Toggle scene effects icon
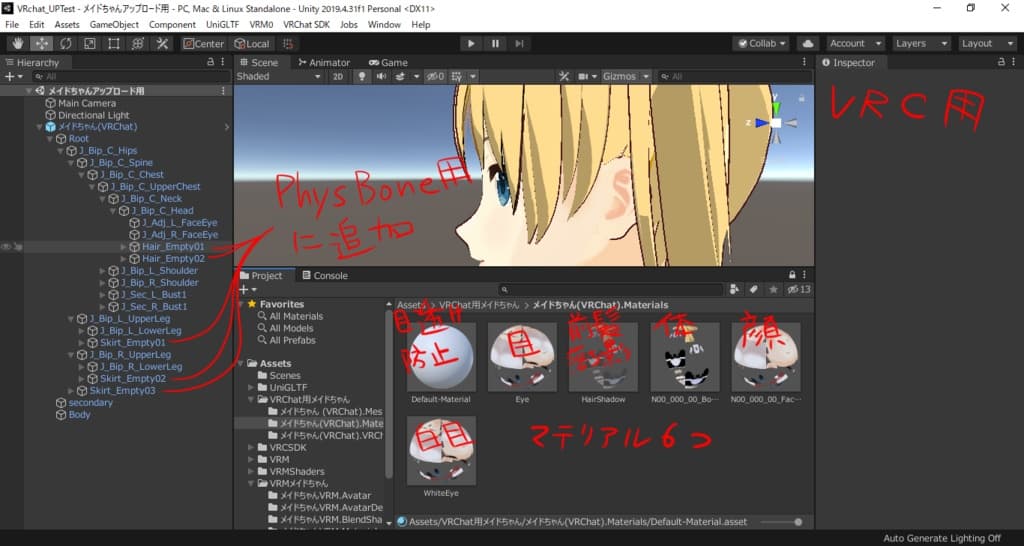The height and width of the screenshot is (546, 1024). point(400,76)
